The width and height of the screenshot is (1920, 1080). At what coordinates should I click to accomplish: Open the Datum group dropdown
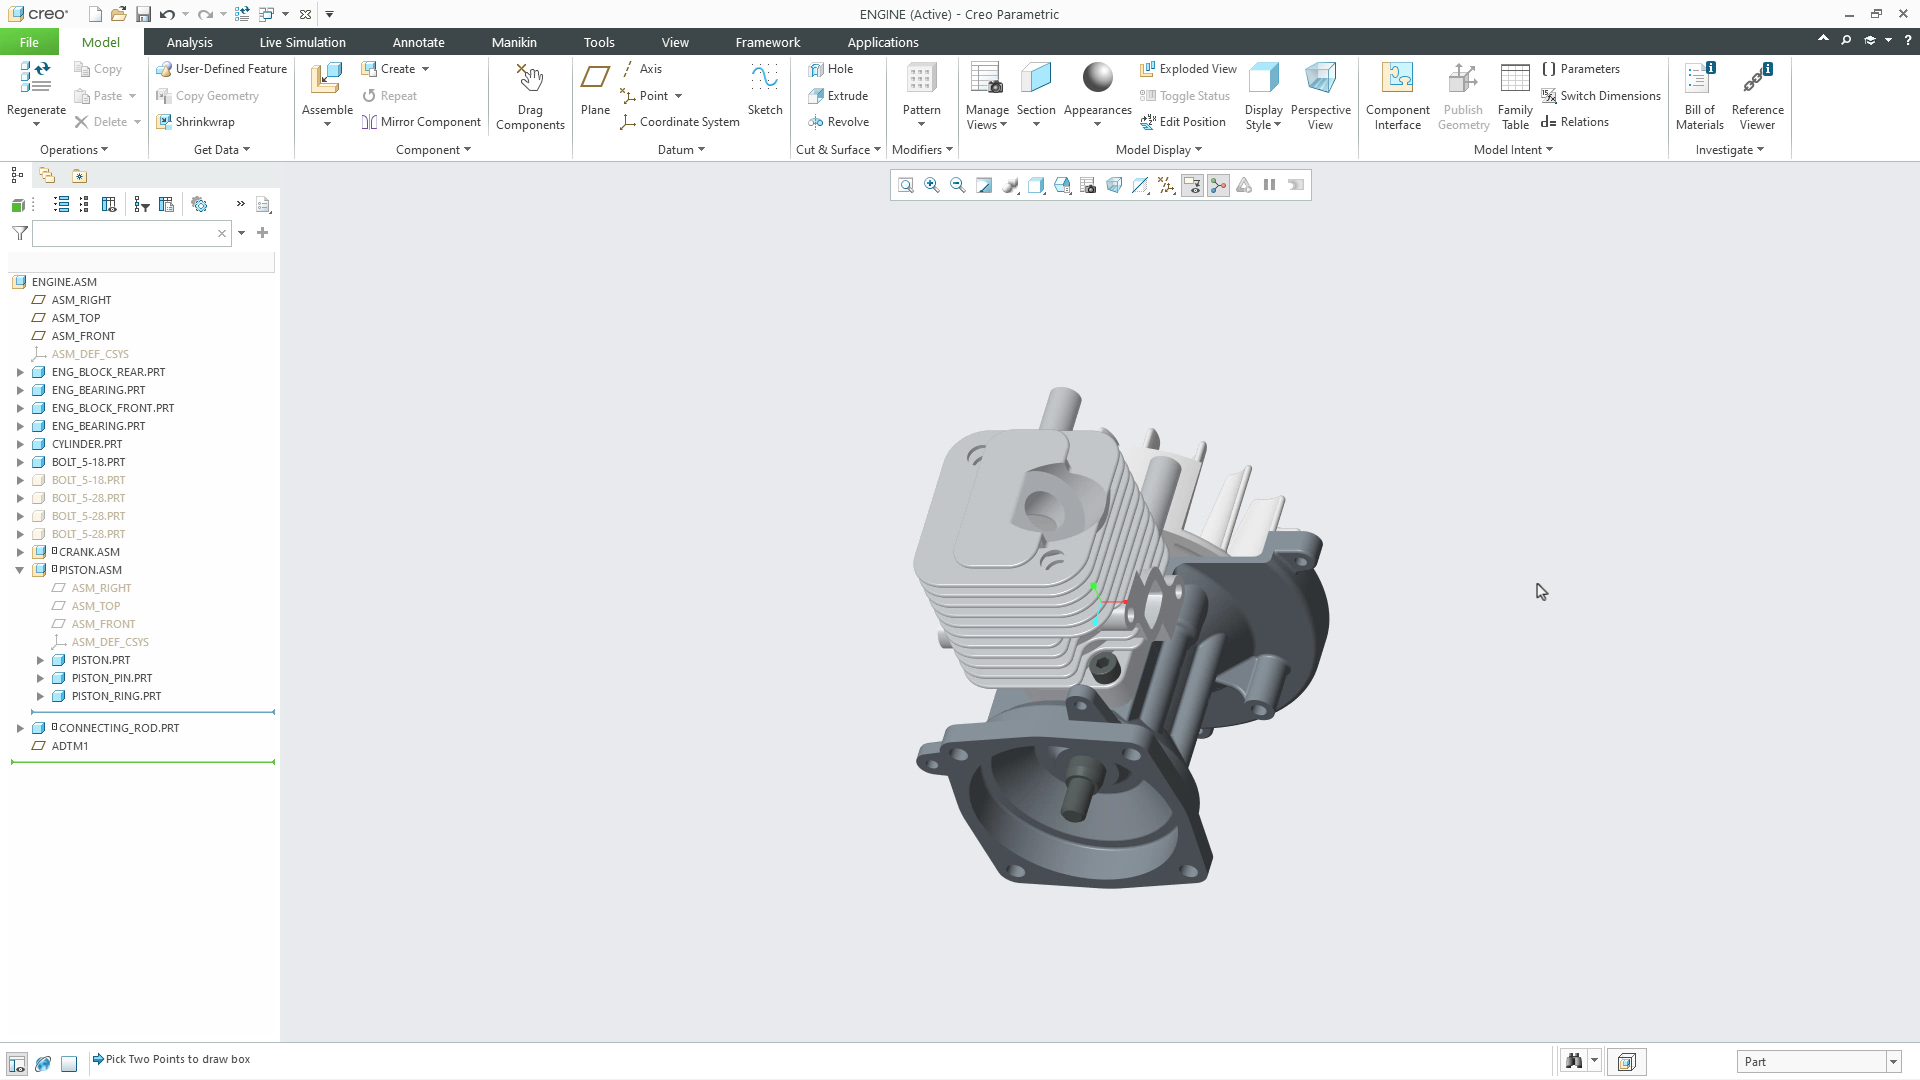(x=681, y=150)
